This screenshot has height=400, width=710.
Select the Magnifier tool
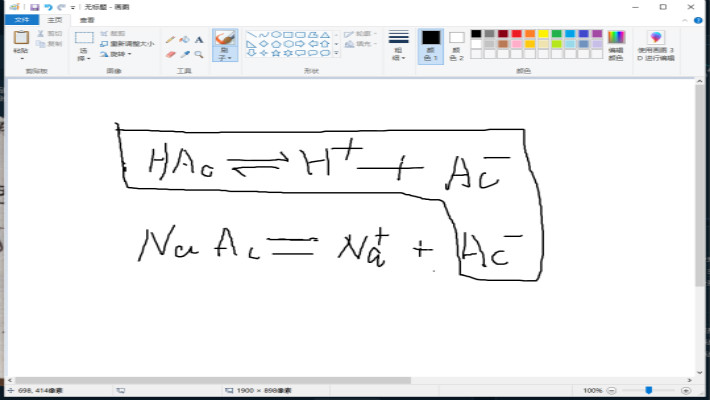point(198,54)
